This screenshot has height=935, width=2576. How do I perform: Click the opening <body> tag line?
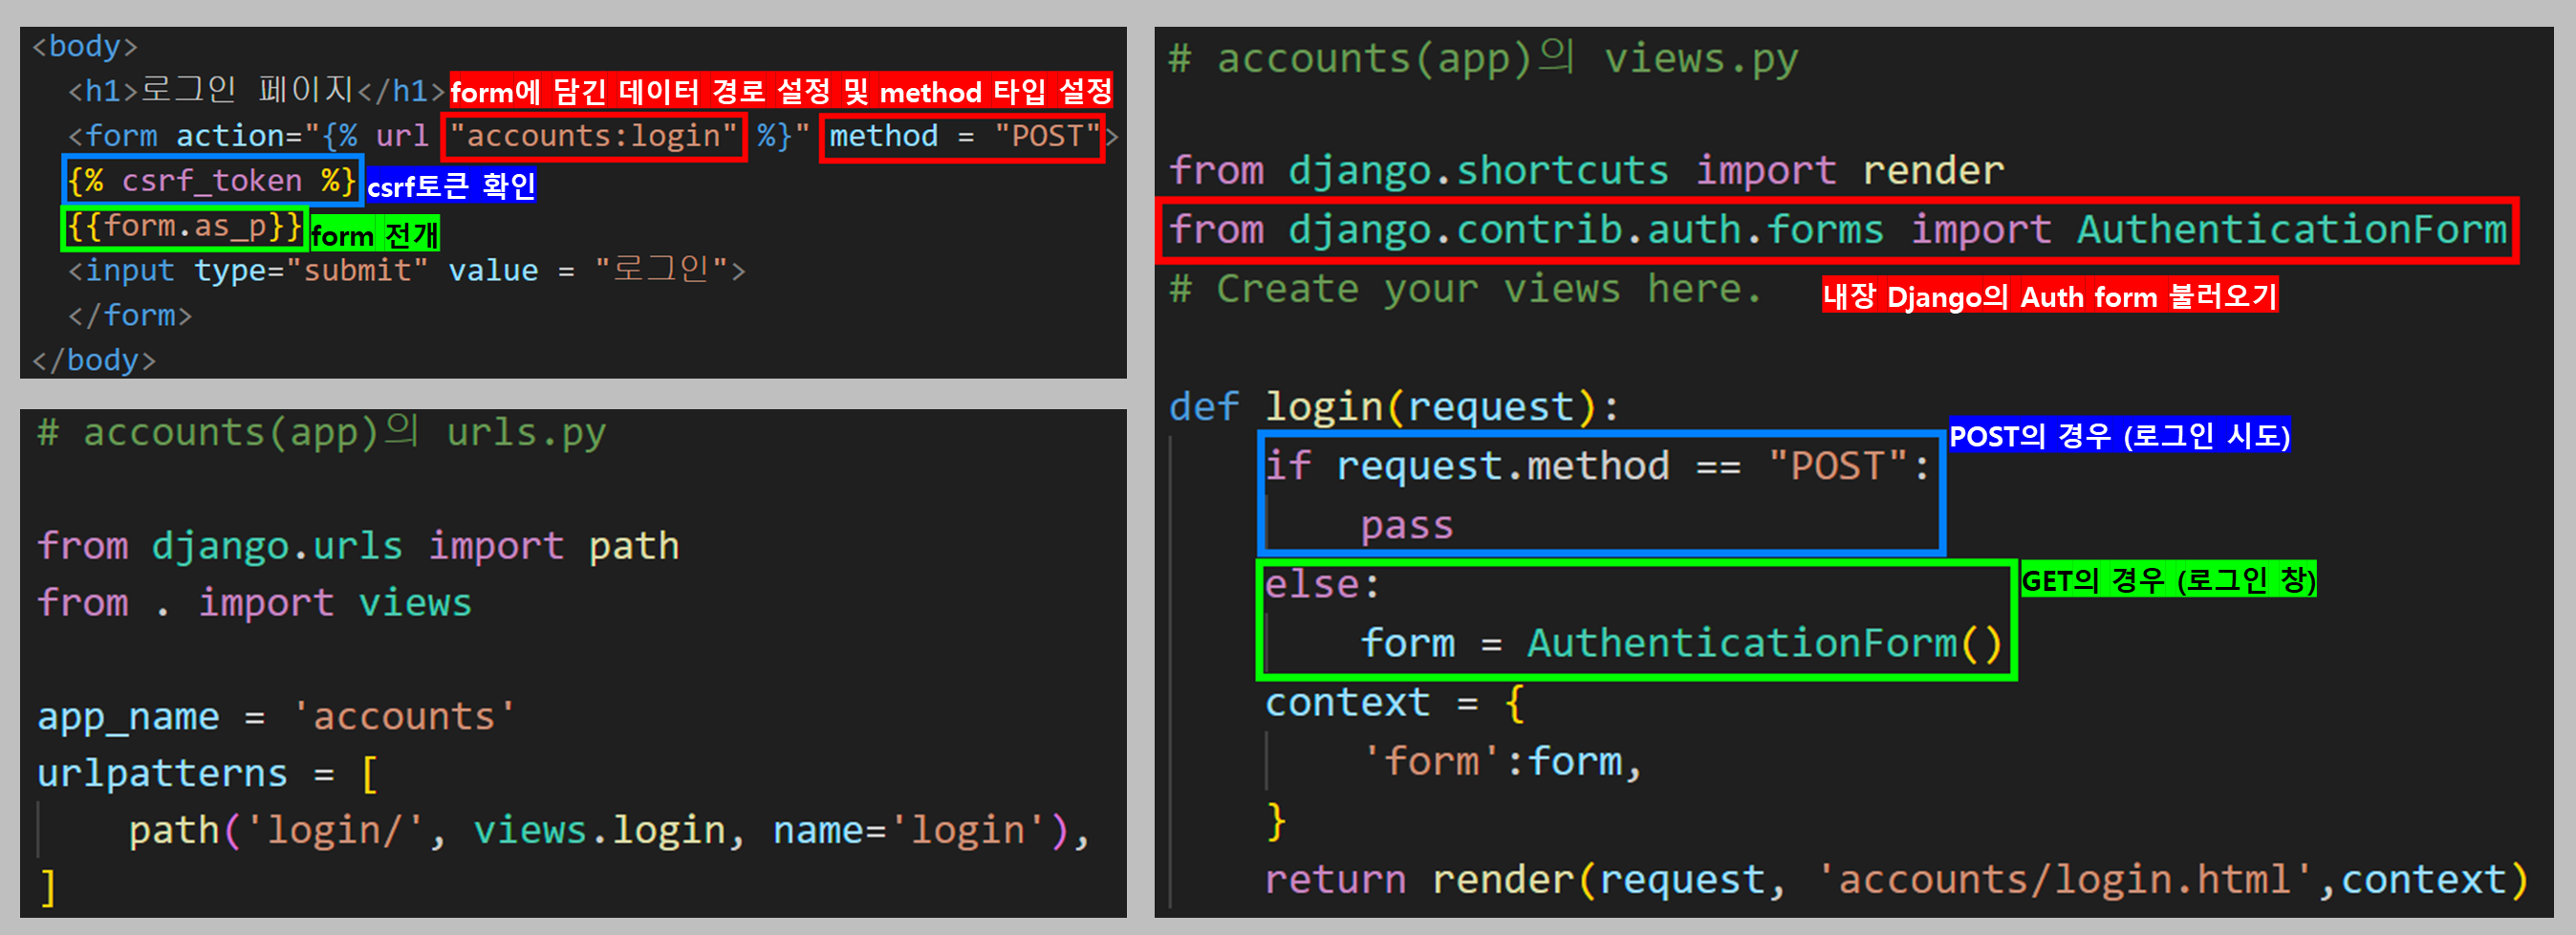[x=85, y=46]
